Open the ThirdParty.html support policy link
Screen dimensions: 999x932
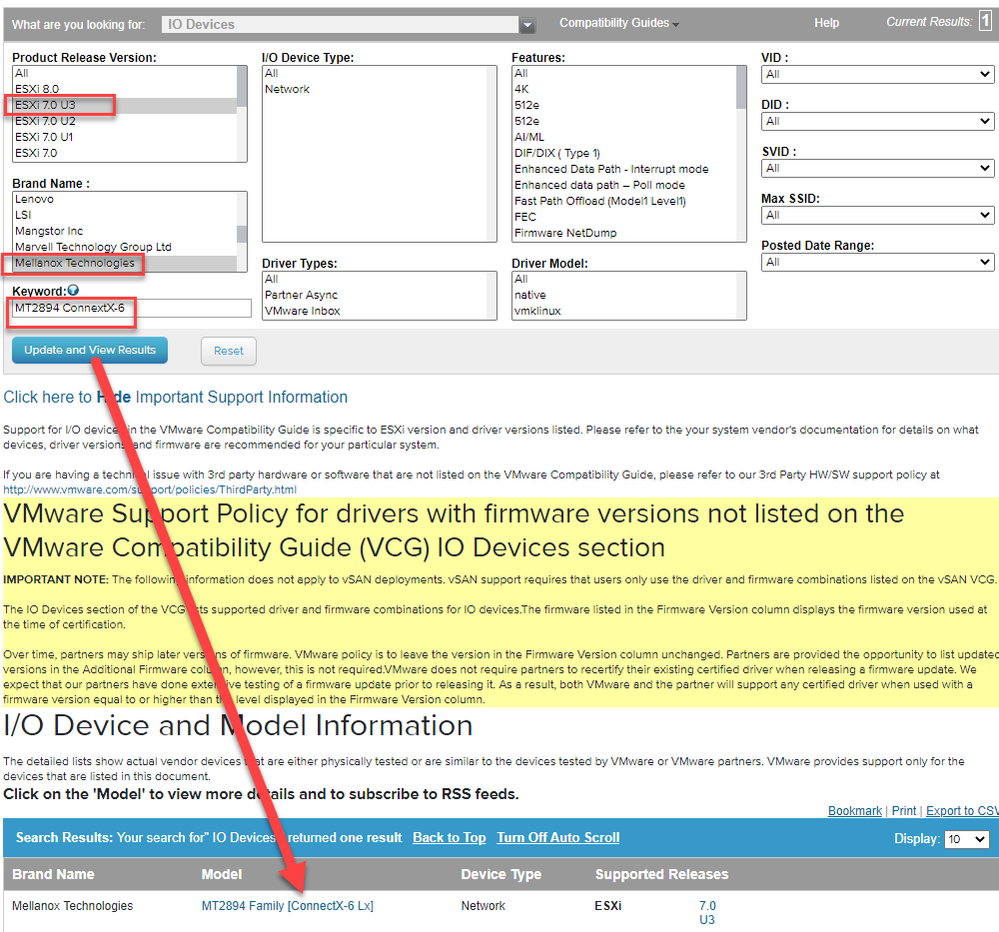[x=150, y=489]
